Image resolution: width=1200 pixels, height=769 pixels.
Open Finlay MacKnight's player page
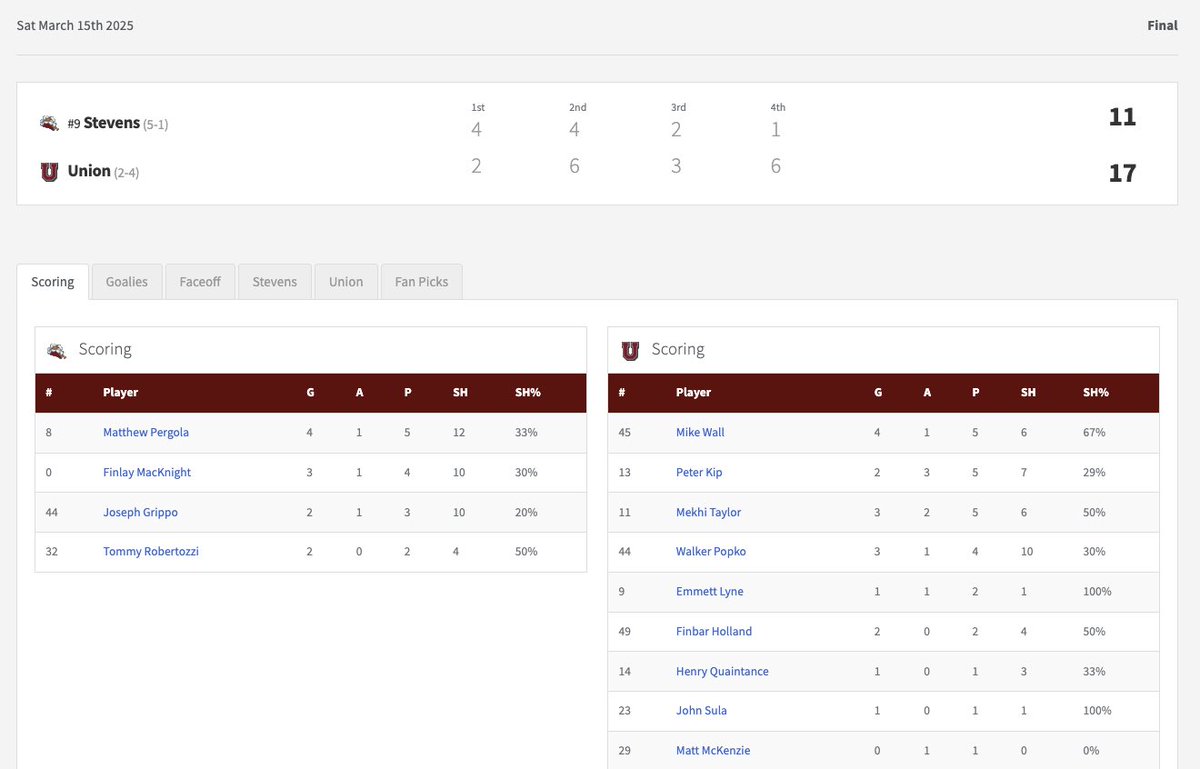point(147,473)
